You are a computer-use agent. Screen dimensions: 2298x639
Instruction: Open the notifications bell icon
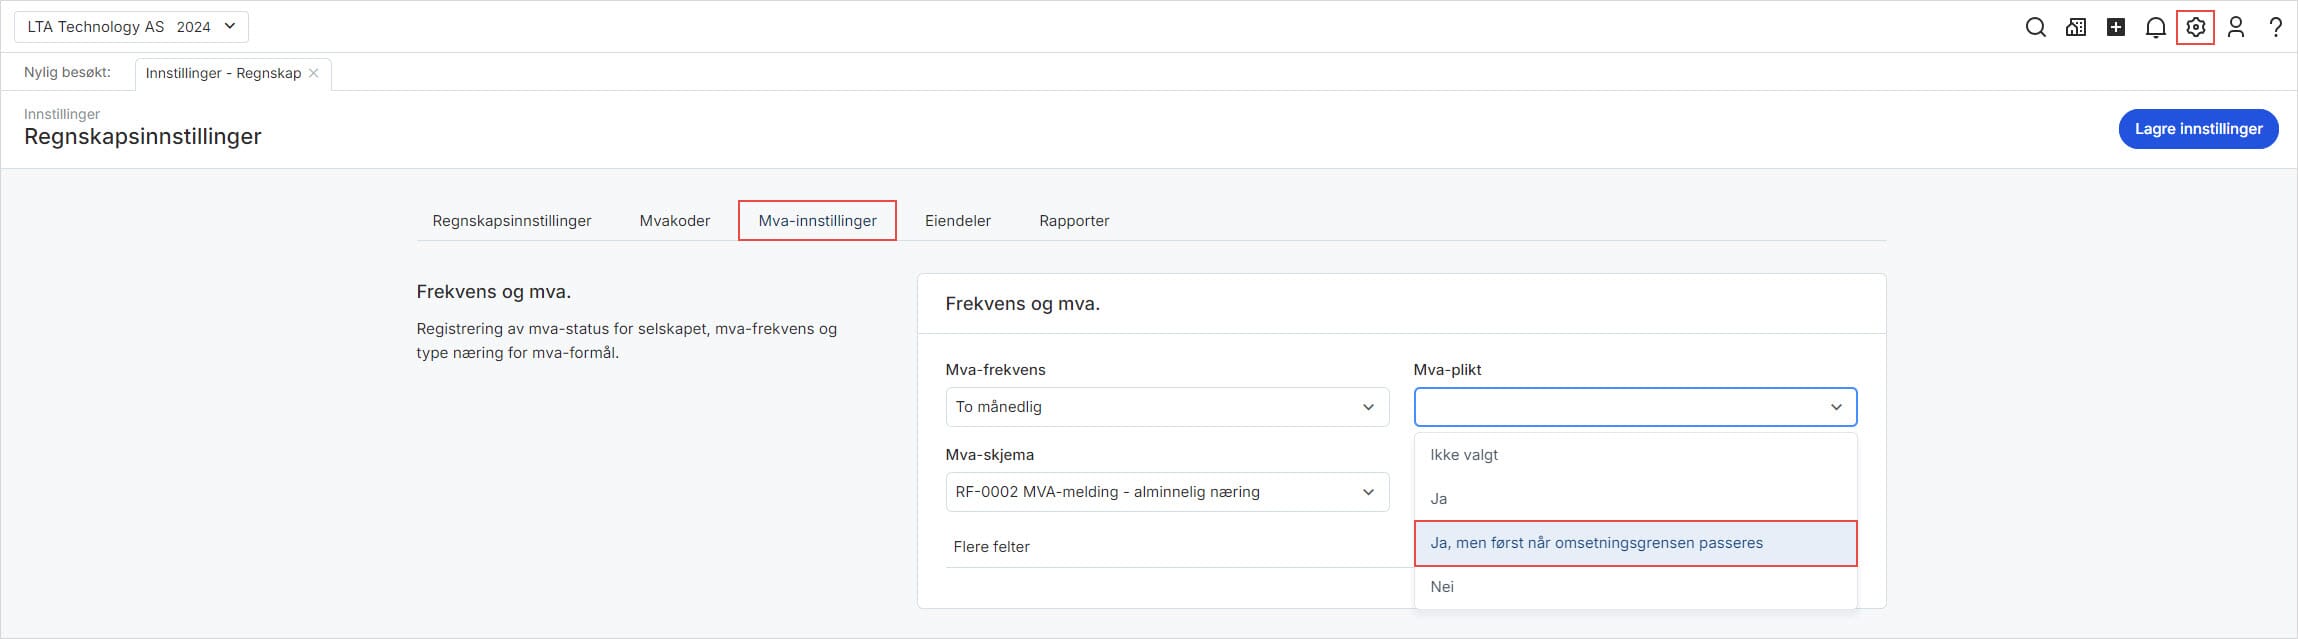[x=2156, y=27]
